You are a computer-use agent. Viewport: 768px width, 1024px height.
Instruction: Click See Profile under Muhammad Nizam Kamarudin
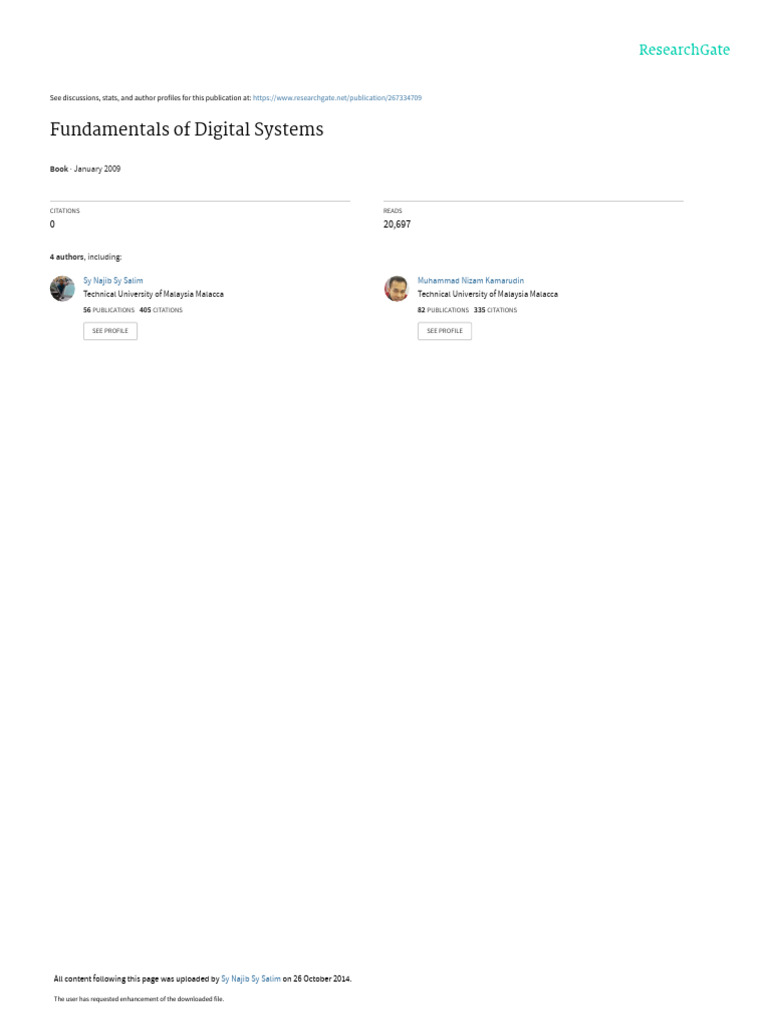click(x=445, y=331)
